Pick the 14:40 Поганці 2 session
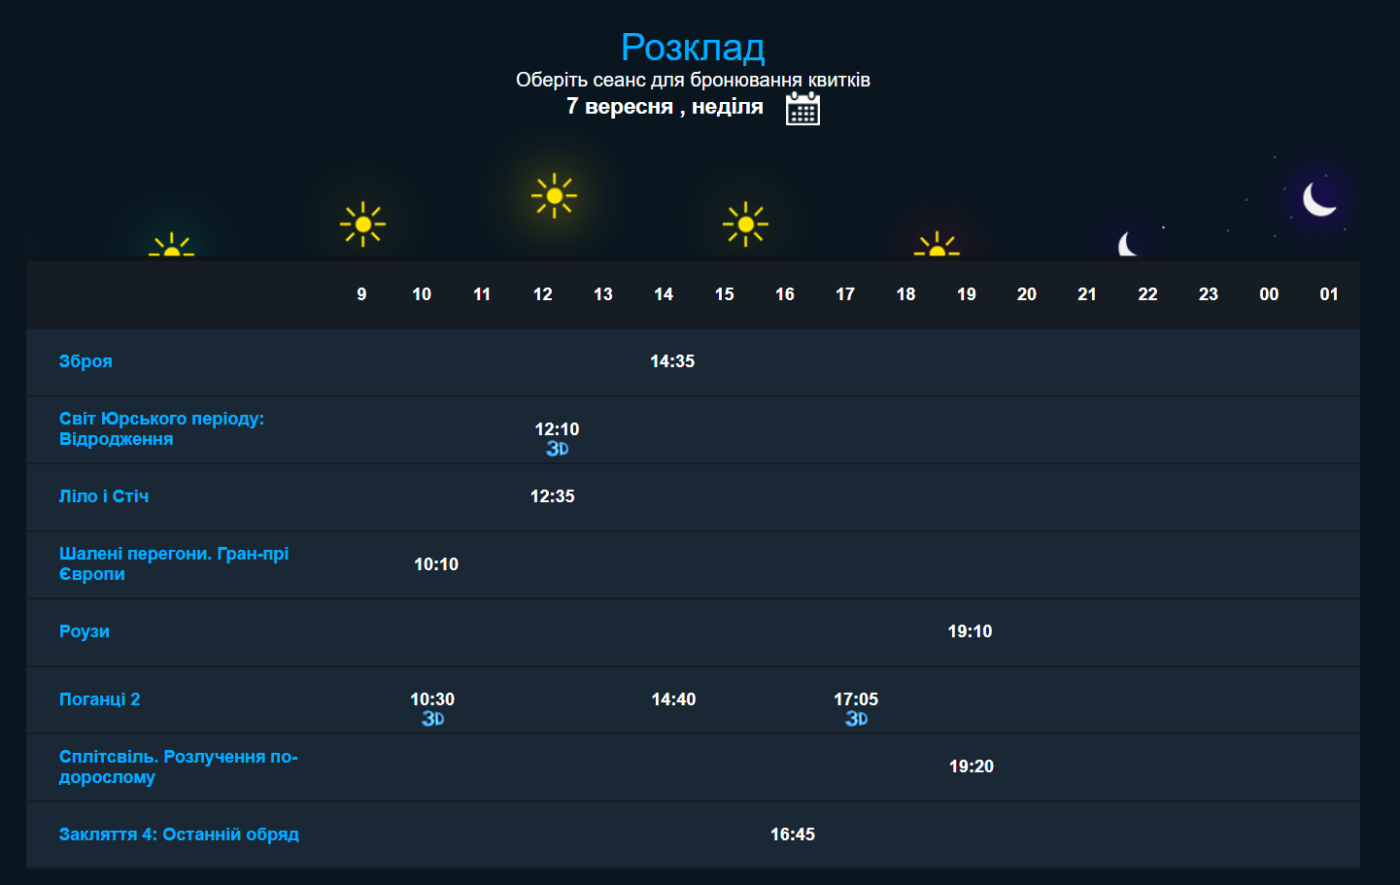1400x885 pixels. 673,699
